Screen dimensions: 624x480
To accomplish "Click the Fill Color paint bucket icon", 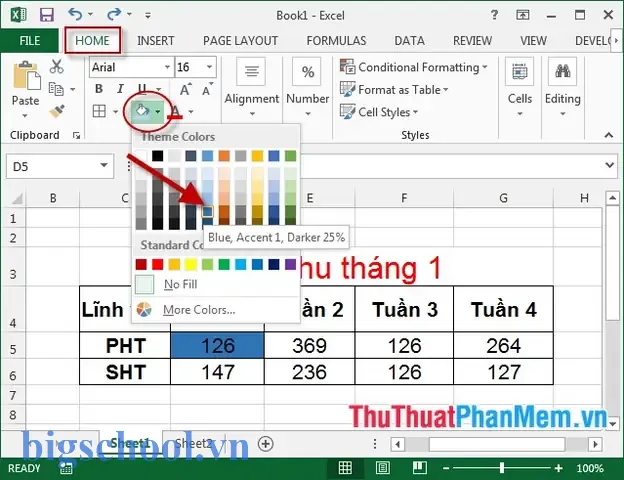I will pos(142,111).
